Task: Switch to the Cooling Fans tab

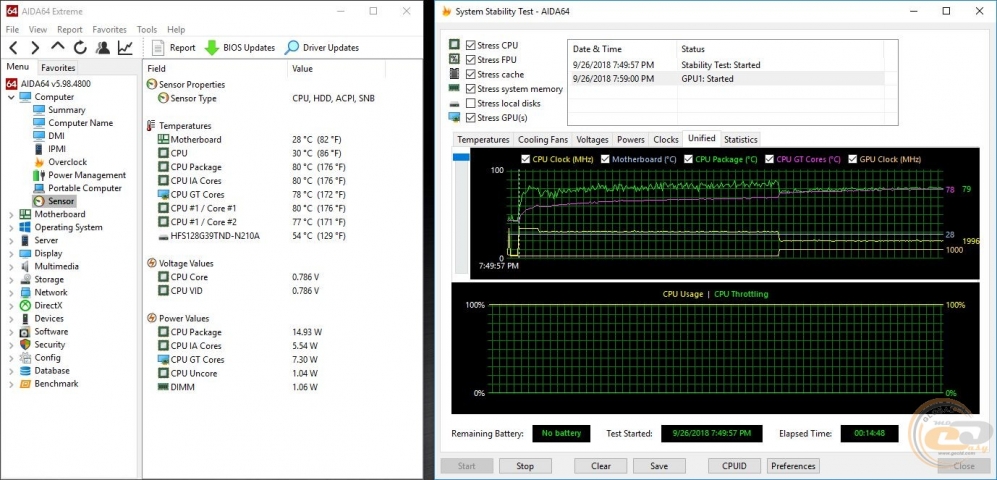Action: pos(542,139)
